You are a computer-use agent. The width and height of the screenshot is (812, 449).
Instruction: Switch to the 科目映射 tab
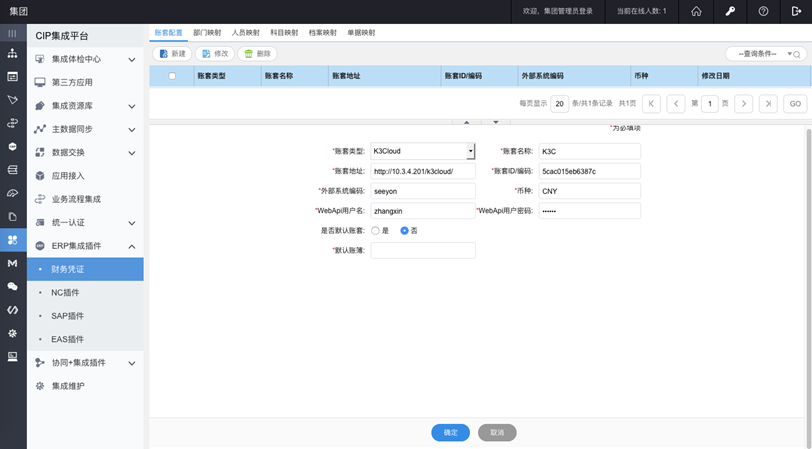coord(284,32)
